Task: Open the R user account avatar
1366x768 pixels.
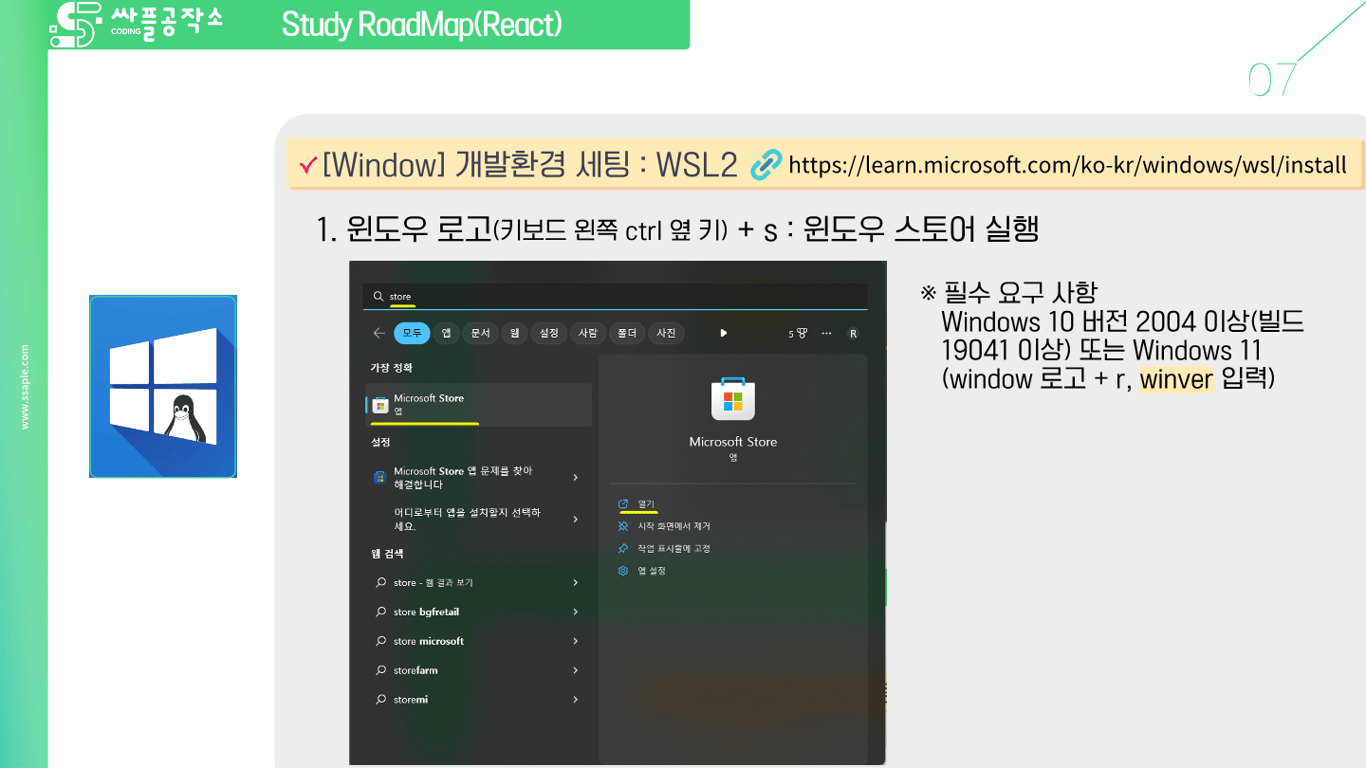Action: (x=853, y=333)
